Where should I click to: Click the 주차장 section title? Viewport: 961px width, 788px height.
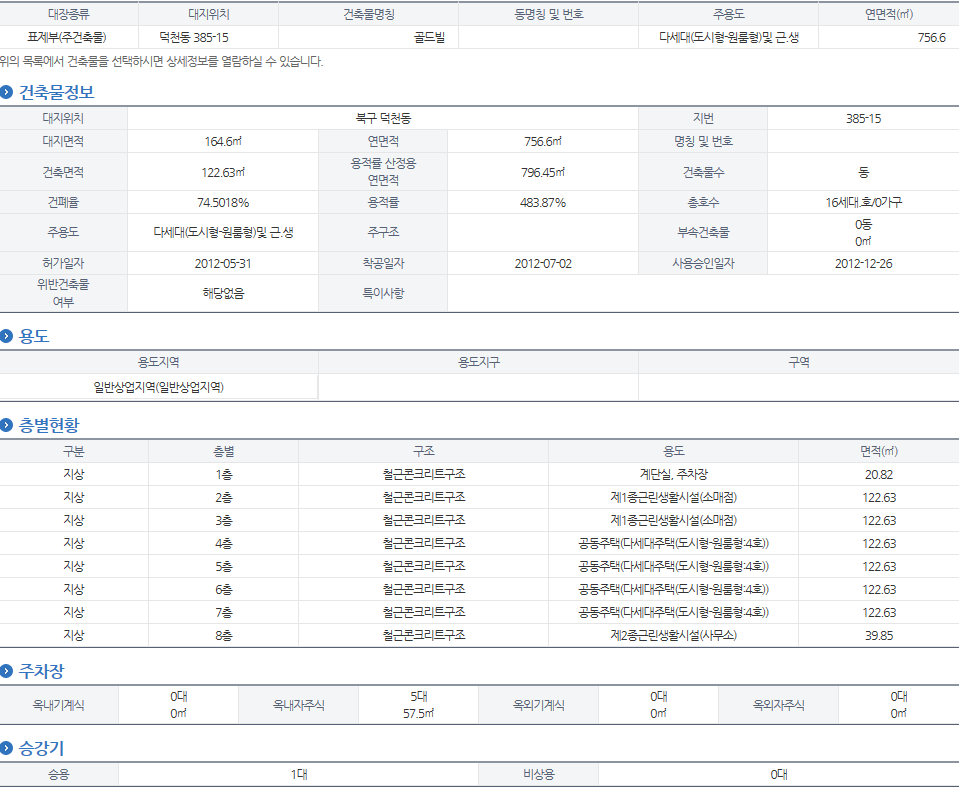point(41,671)
